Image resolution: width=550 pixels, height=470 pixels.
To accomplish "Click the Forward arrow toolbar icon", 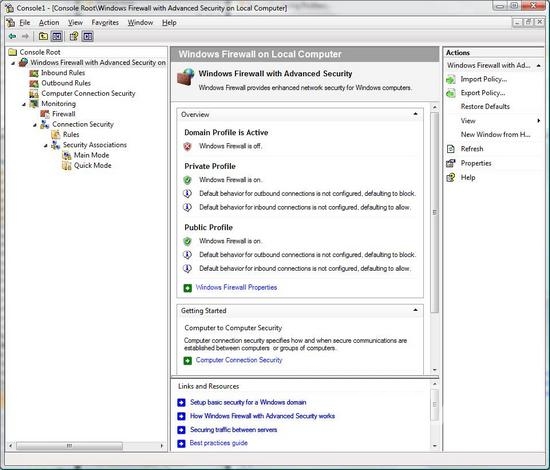I will [25, 36].
